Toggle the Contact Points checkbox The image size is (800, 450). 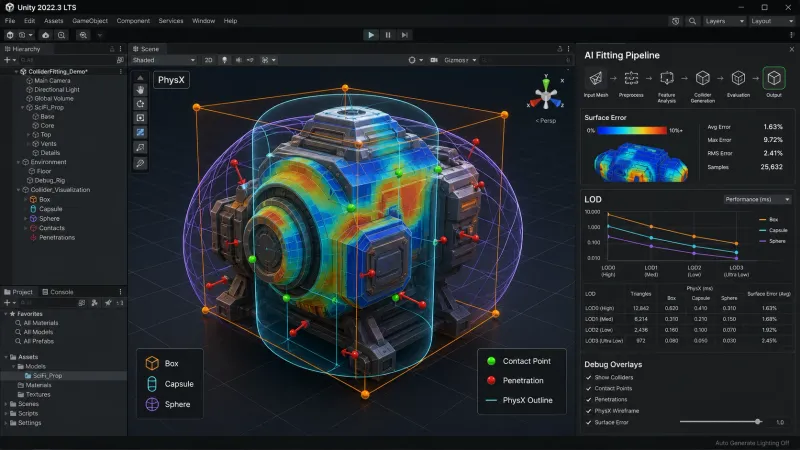(588, 388)
